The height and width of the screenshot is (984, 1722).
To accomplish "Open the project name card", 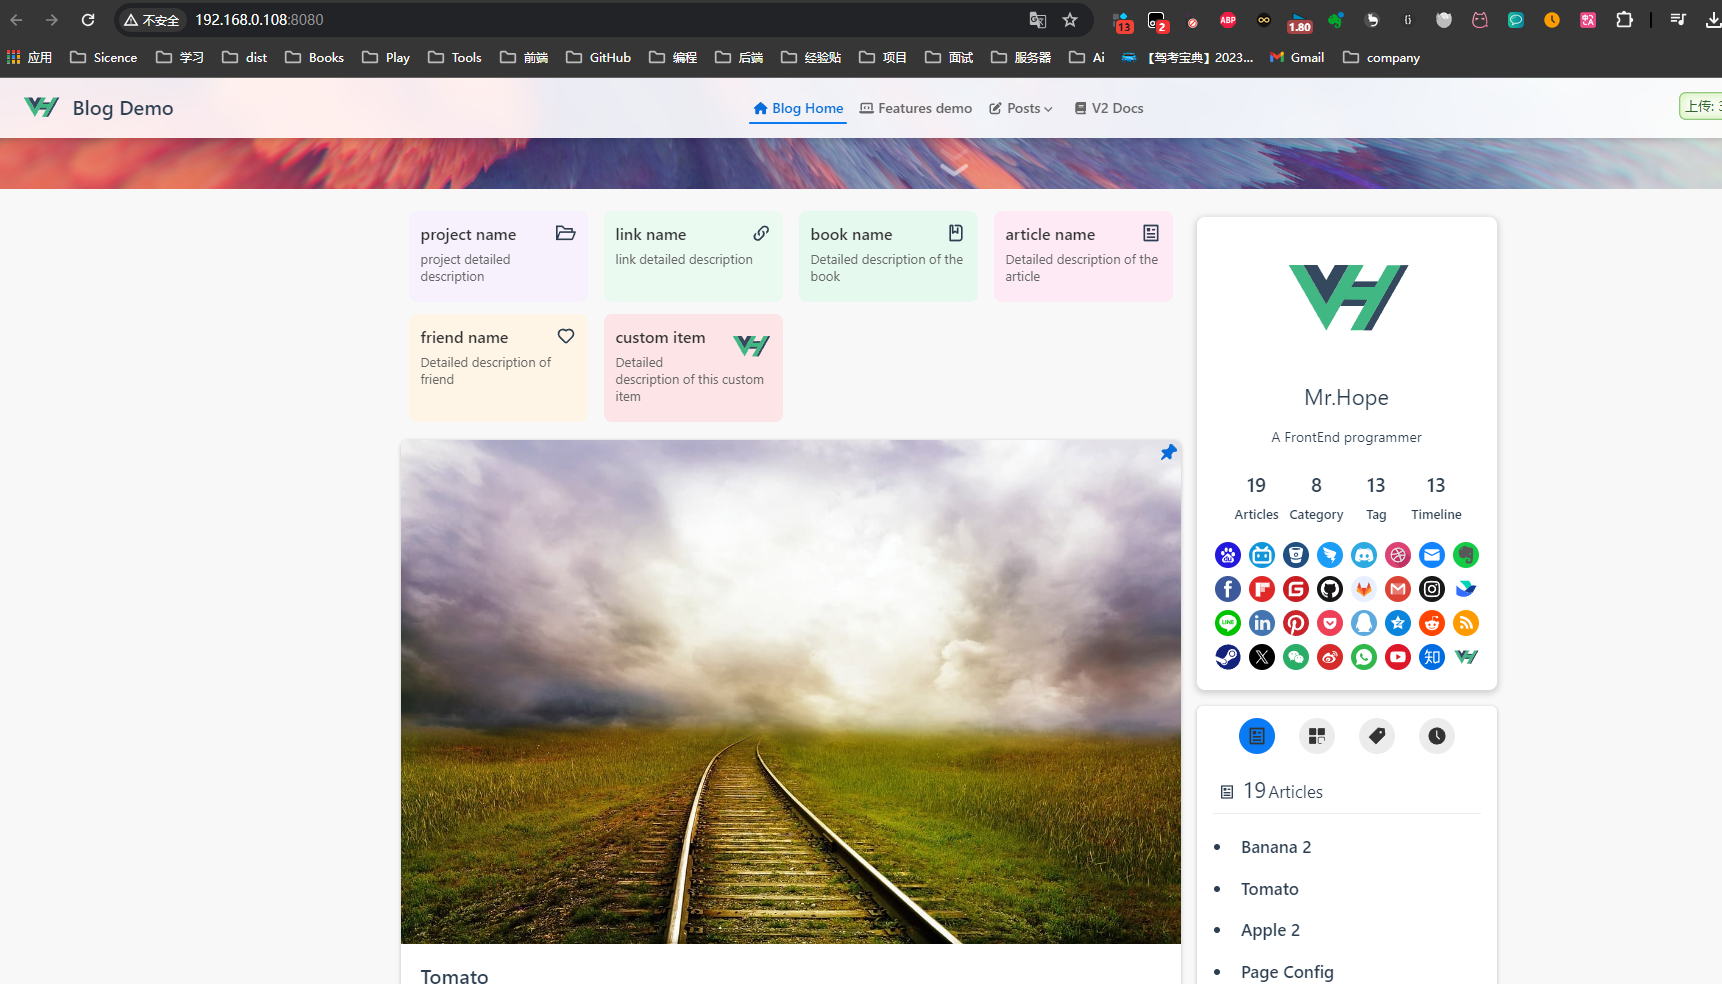I will coord(498,256).
